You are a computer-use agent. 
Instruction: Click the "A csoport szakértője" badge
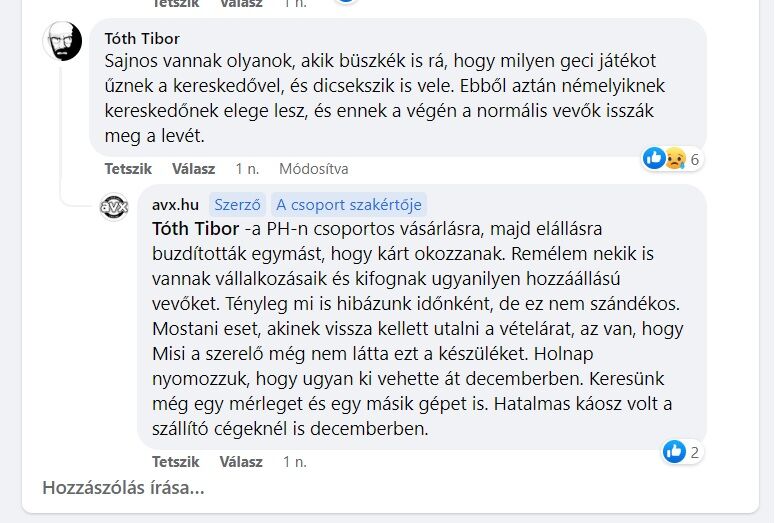[x=350, y=204]
